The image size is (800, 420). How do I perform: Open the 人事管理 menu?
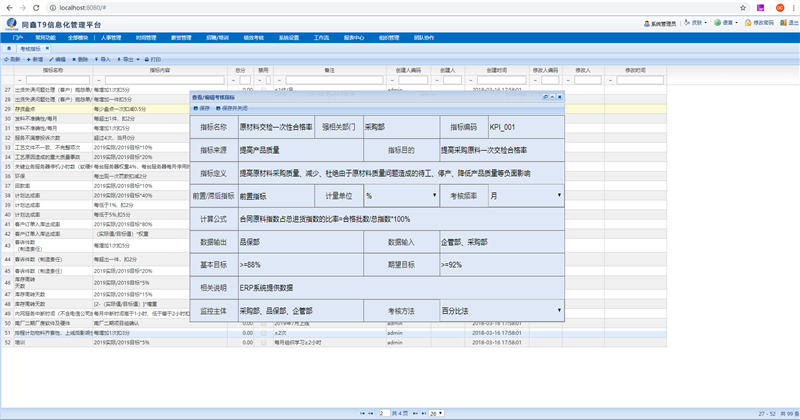tap(112, 36)
